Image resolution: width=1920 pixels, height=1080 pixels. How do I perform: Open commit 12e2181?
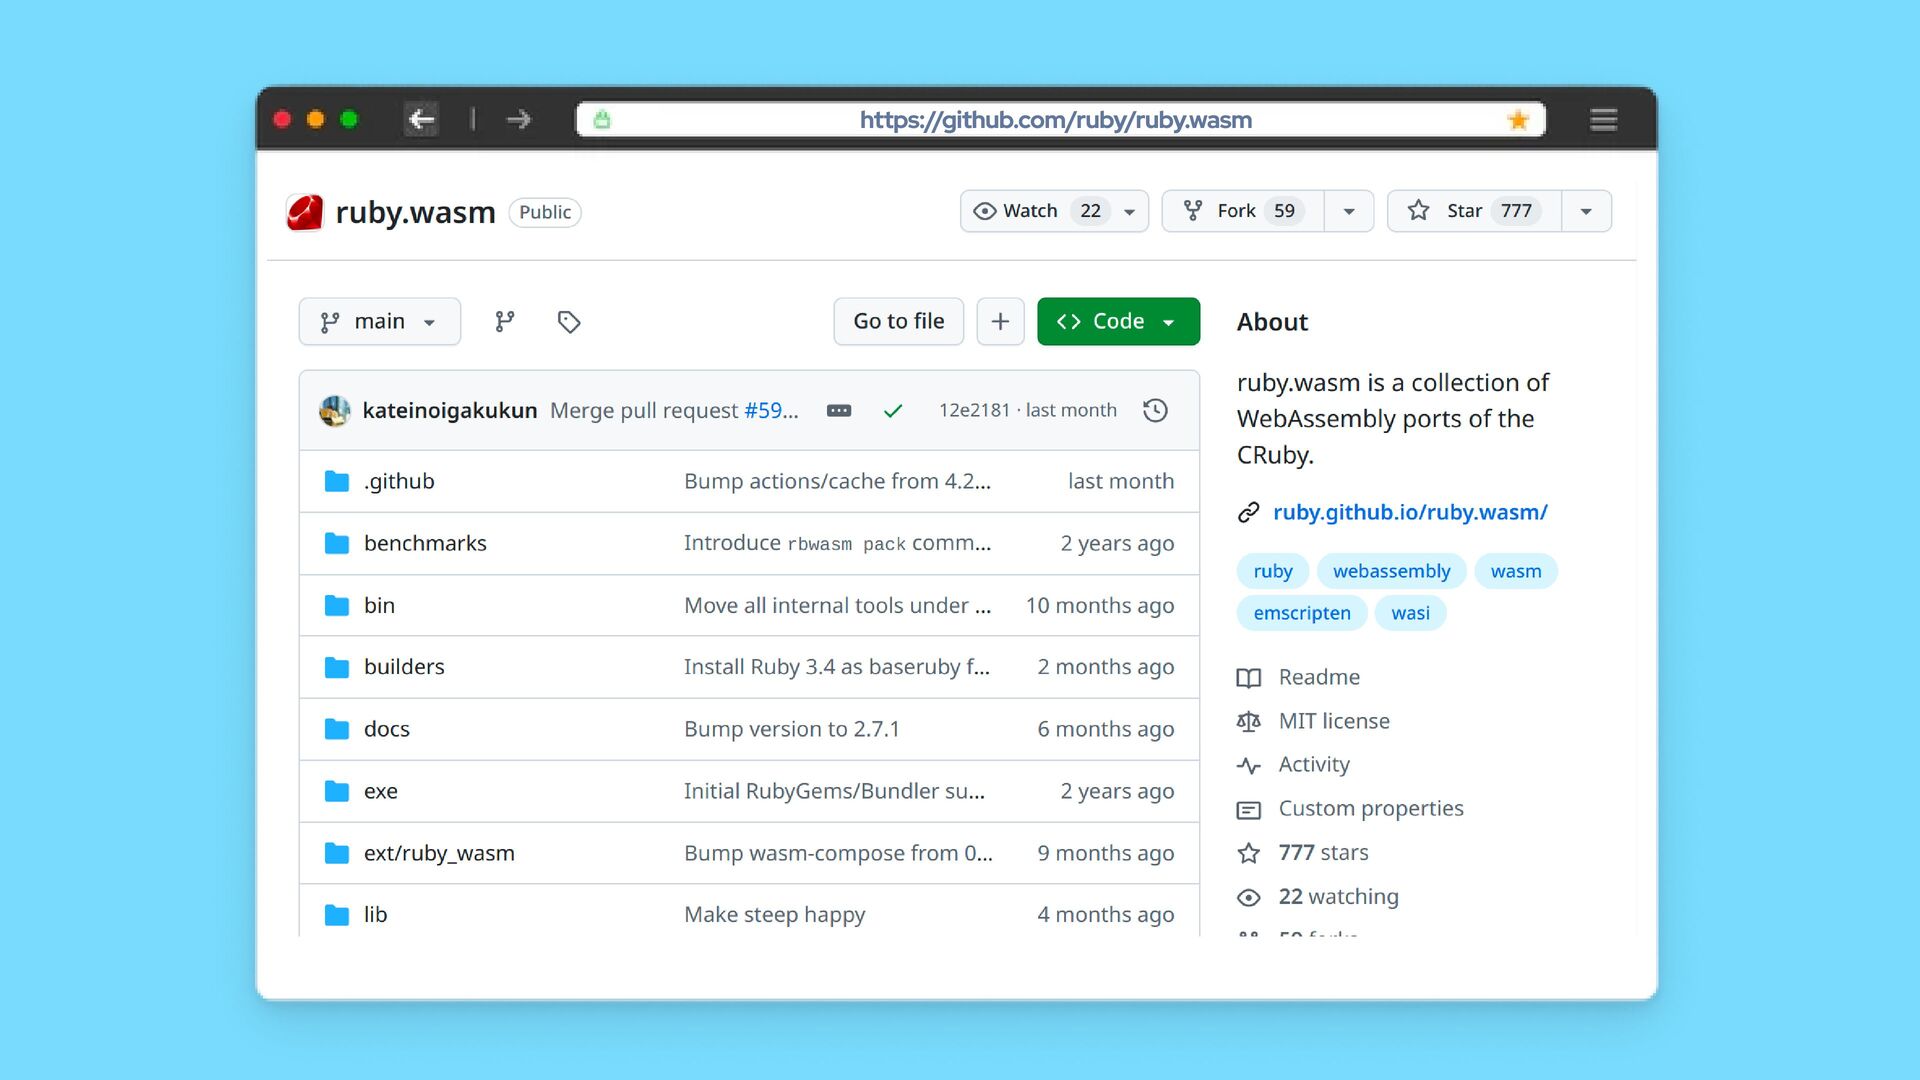[x=975, y=410]
